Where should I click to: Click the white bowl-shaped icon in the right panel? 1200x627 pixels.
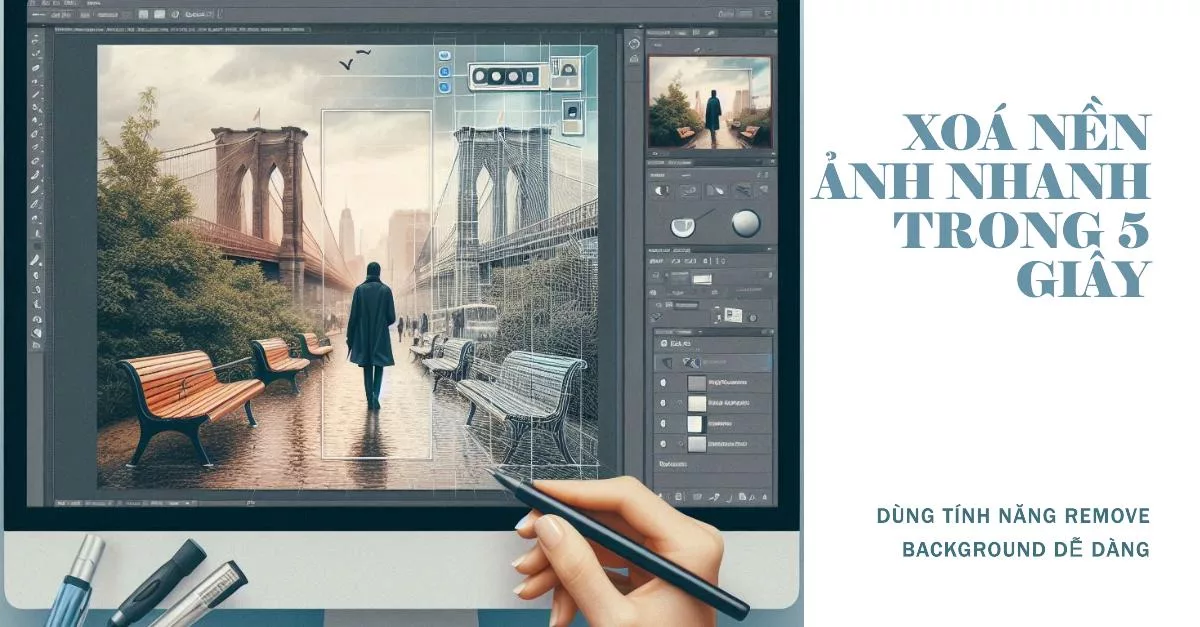[x=682, y=225]
